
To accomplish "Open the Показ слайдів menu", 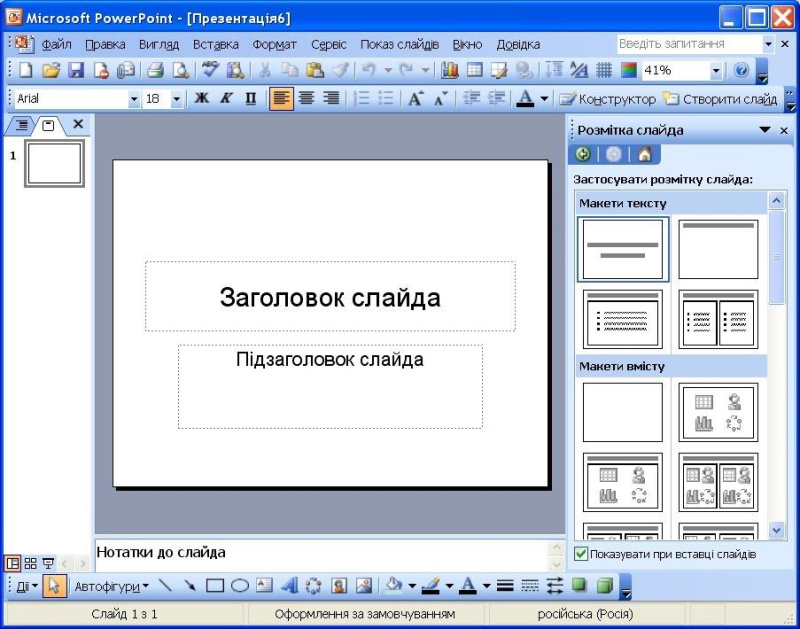I will tap(399, 45).
